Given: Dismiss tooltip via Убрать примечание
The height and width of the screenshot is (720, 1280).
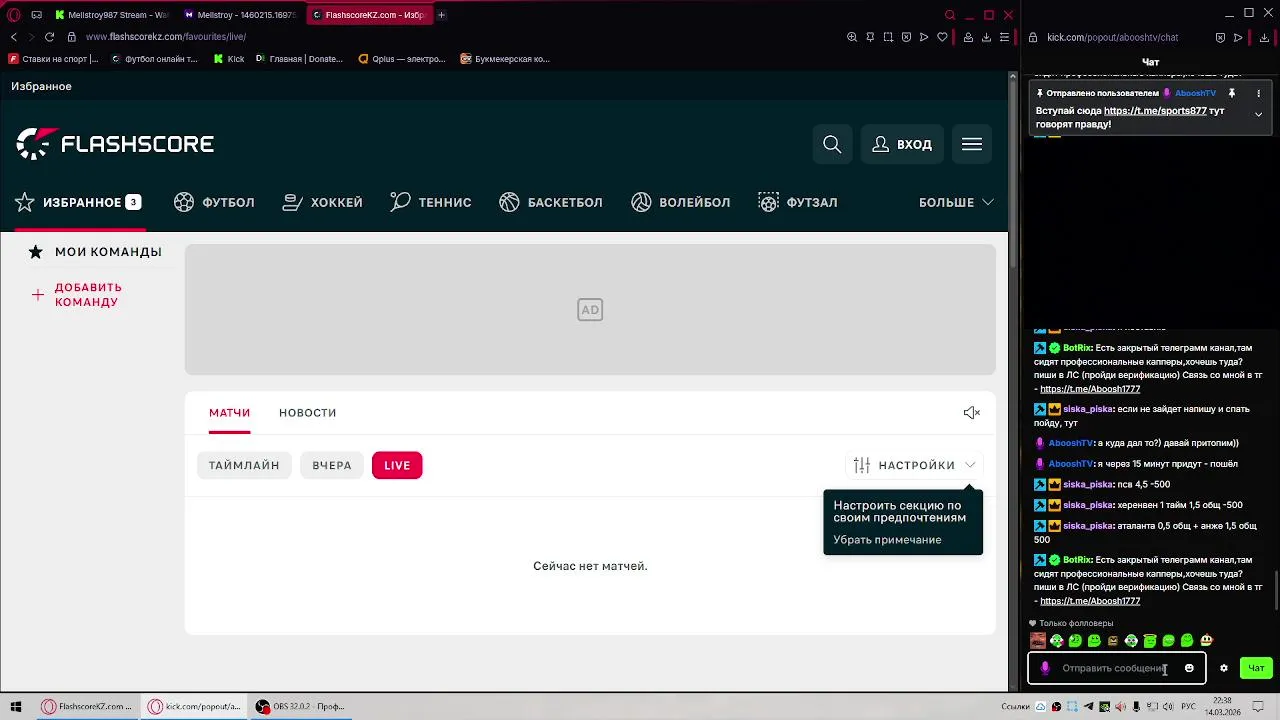Looking at the screenshot, I should [x=887, y=540].
